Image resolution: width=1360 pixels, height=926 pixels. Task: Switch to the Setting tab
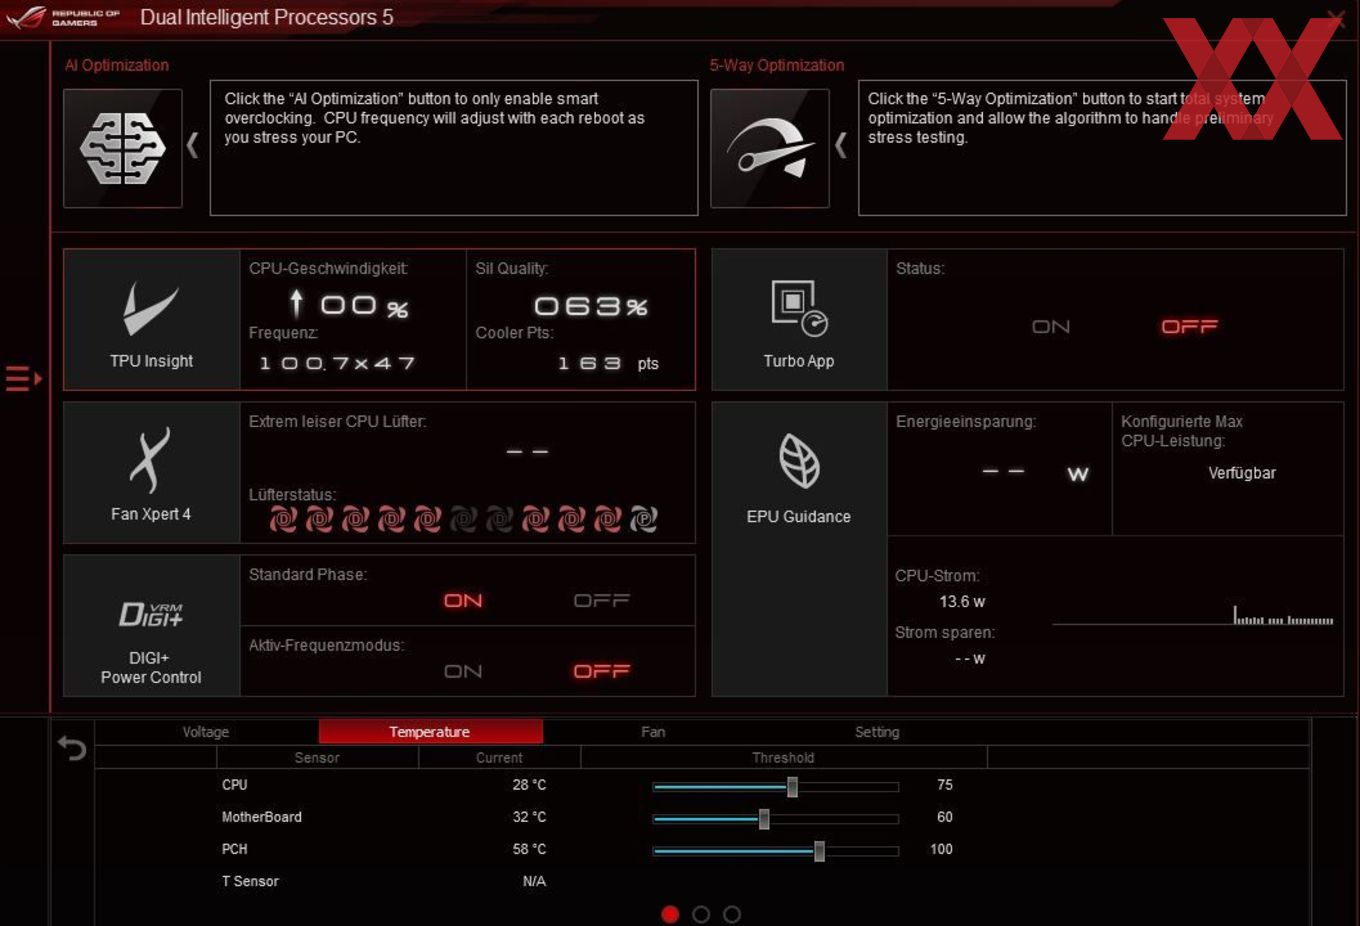click(877, 732)
